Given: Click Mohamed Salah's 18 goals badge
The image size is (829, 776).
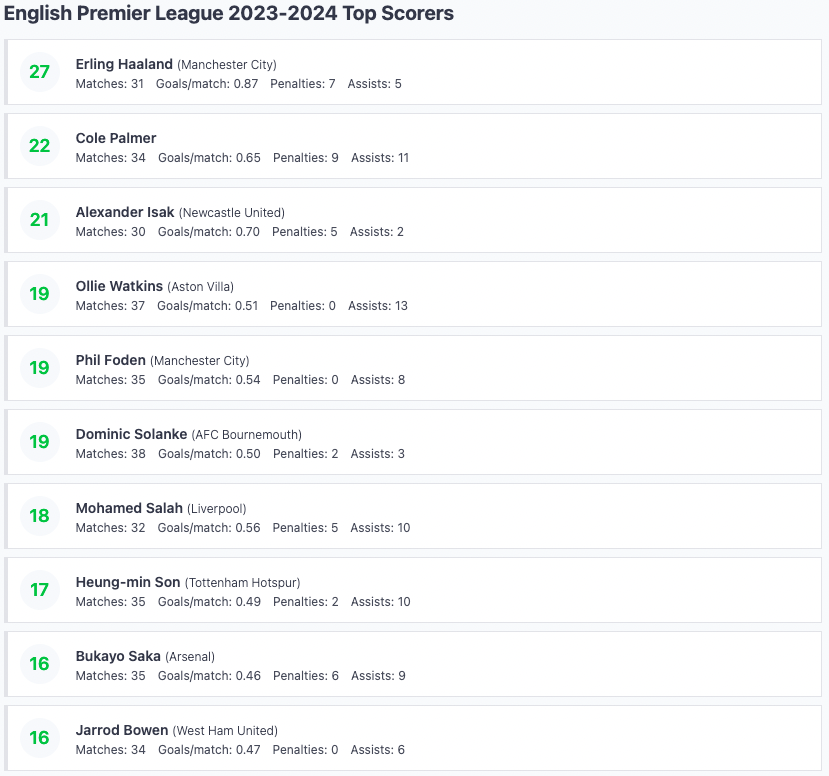Looking at the screenshot, I should tap(40, 516).
